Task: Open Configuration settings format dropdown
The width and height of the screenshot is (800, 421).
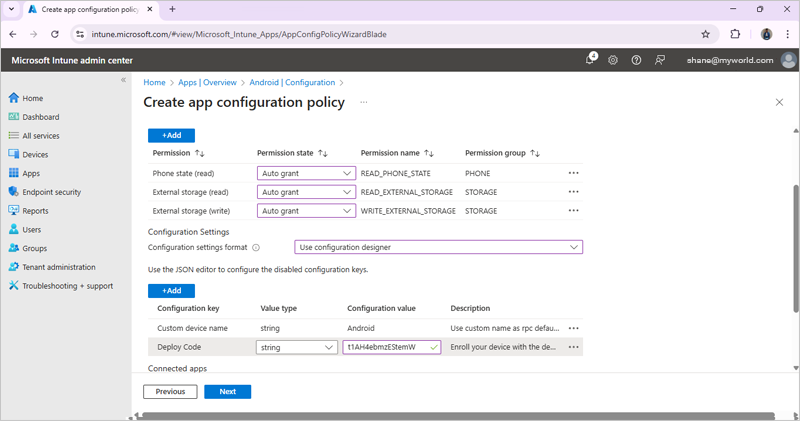Action: click(x=438, y=247)
